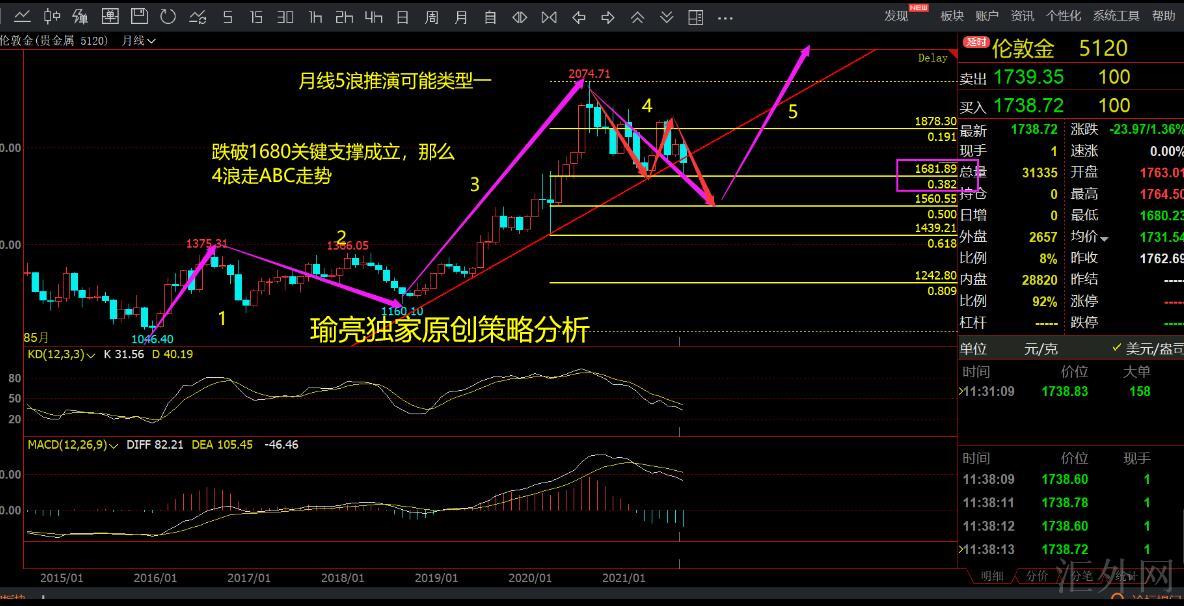Open the 资讯 menu

point(1022,16)
